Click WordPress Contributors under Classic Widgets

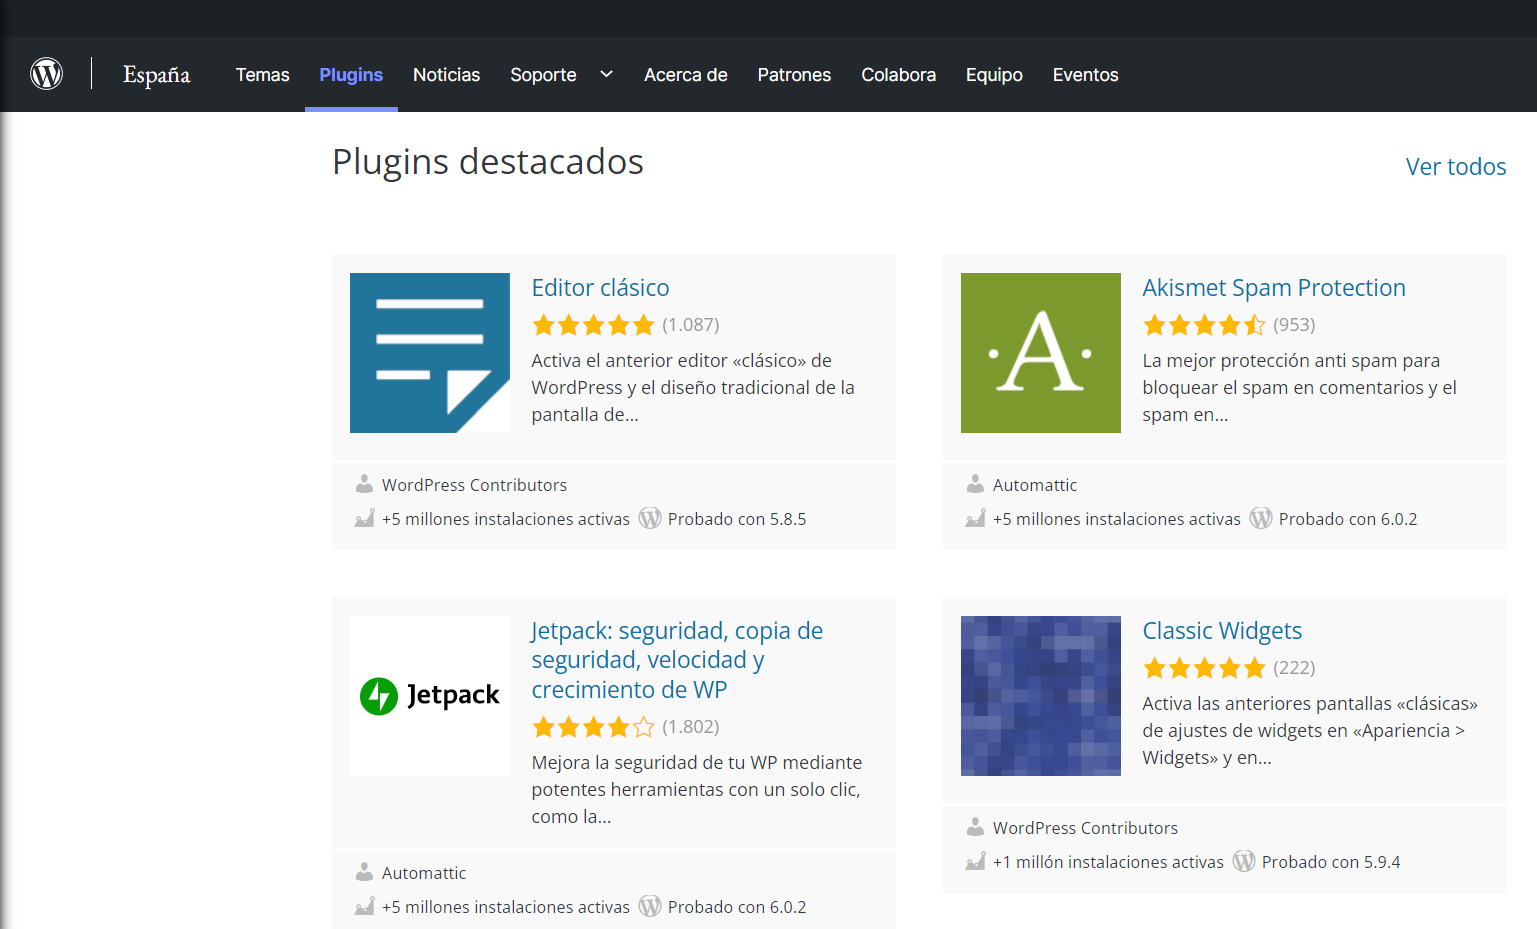tap(1085, 828)
